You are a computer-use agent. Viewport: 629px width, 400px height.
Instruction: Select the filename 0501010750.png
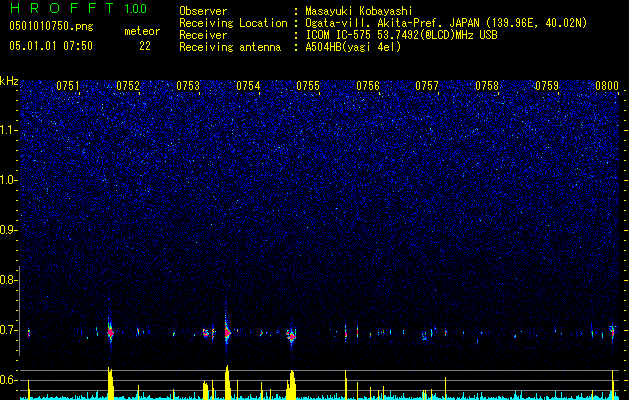point(51,26)
